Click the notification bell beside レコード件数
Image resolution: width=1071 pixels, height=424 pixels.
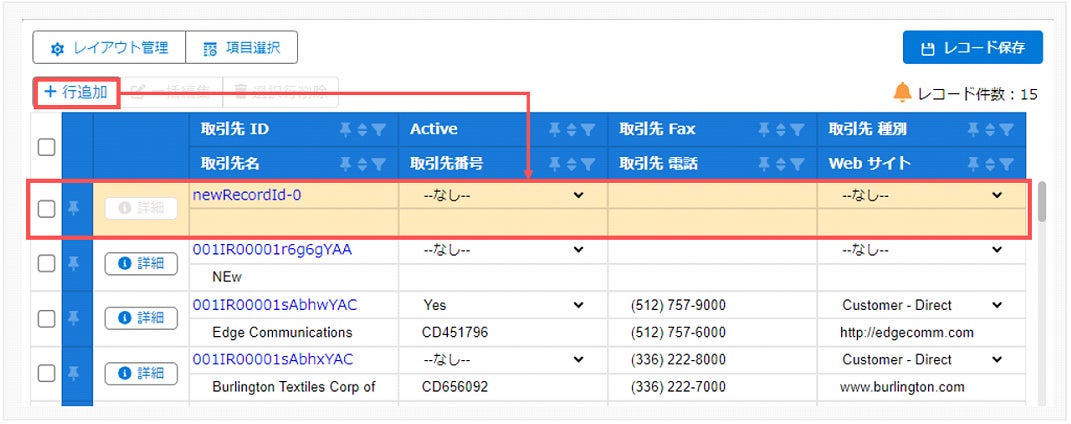[x=903, y=93]
